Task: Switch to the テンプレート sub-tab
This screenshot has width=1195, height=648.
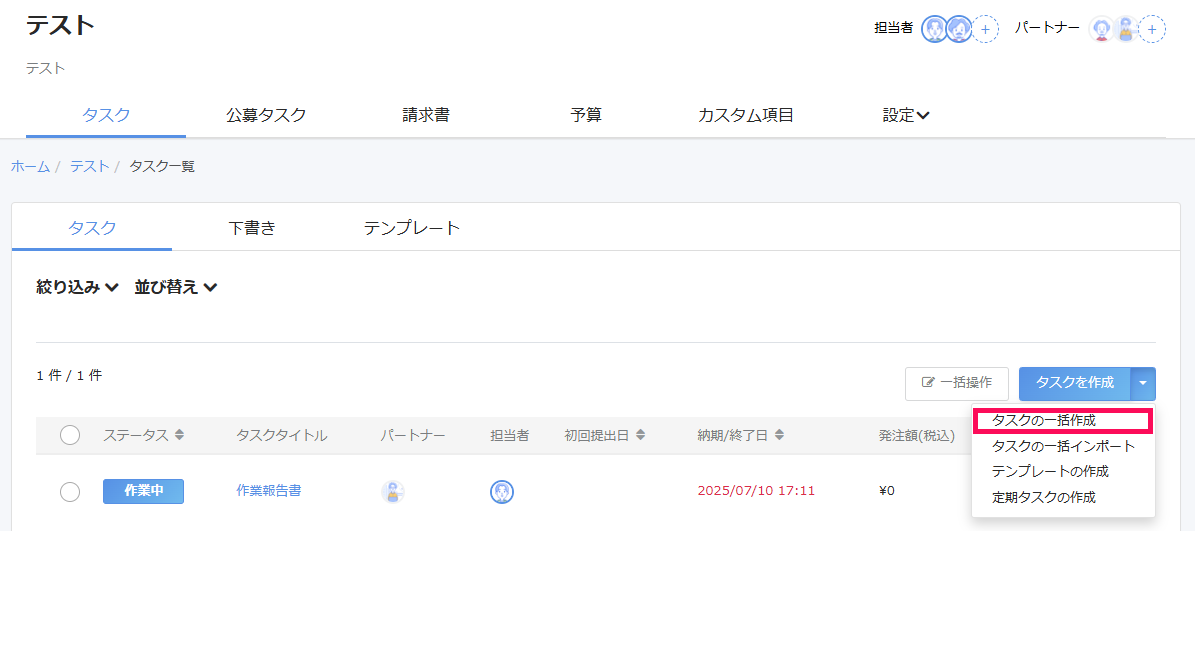Action: 412,228
